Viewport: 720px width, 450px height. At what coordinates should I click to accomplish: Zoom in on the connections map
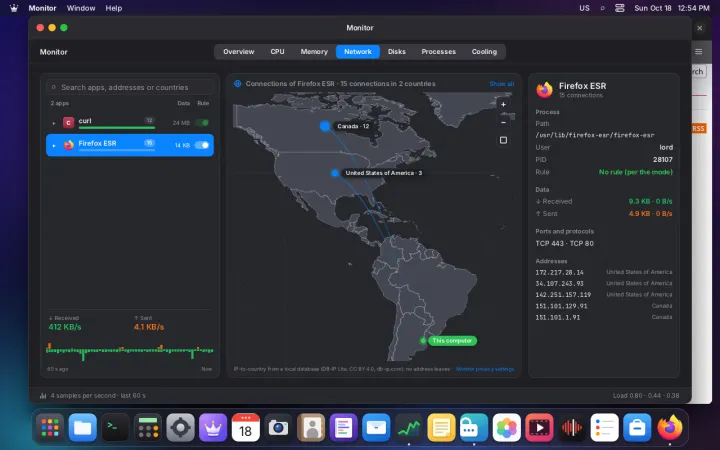(503, 105)
